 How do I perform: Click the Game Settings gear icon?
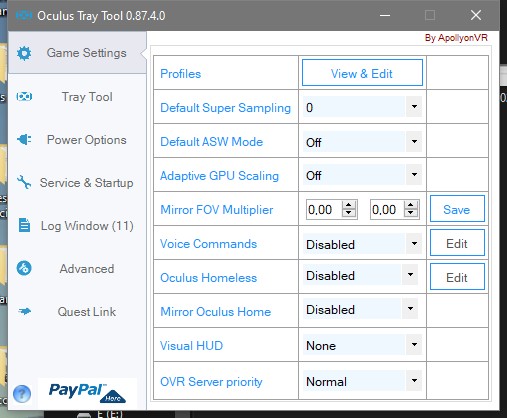(x=24, y=53)
